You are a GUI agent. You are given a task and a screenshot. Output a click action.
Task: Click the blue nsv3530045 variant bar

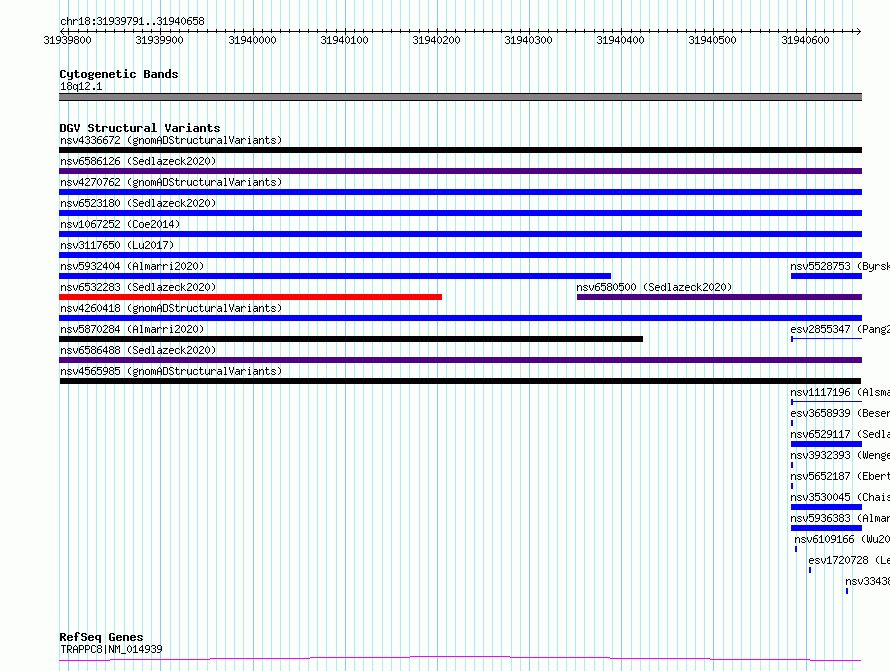point(826,507)
